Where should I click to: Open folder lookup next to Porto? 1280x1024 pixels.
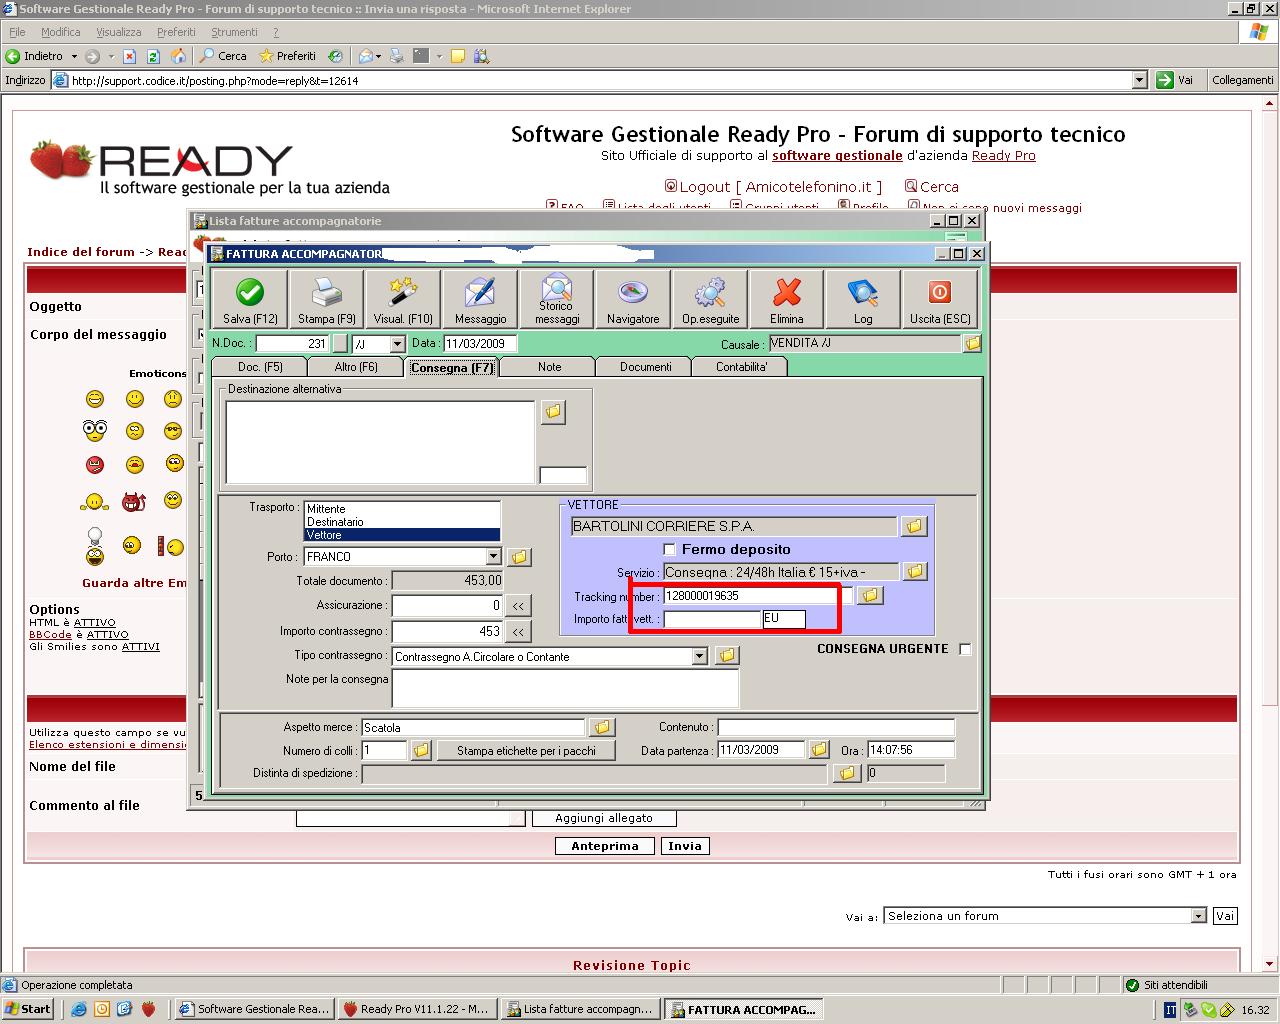(518, 557)
